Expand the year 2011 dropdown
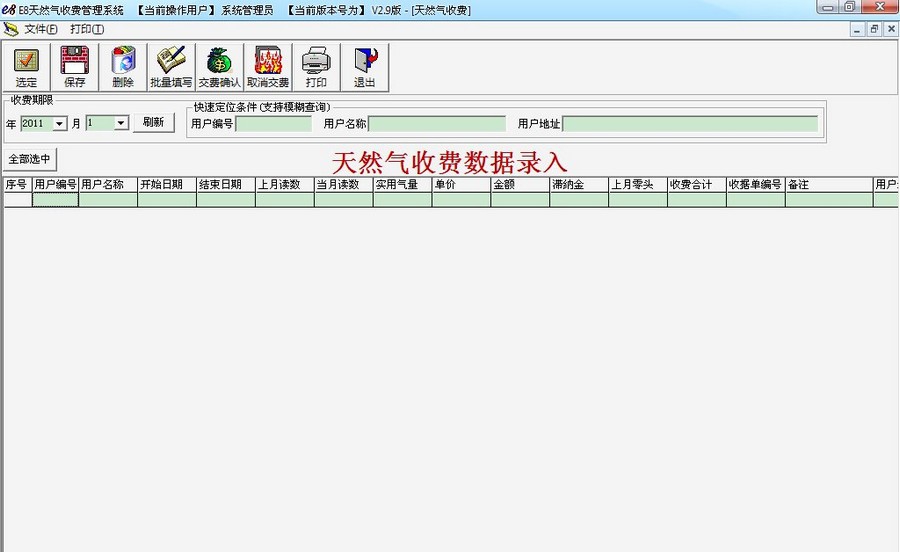900x552 pixels. click(60, 123)
